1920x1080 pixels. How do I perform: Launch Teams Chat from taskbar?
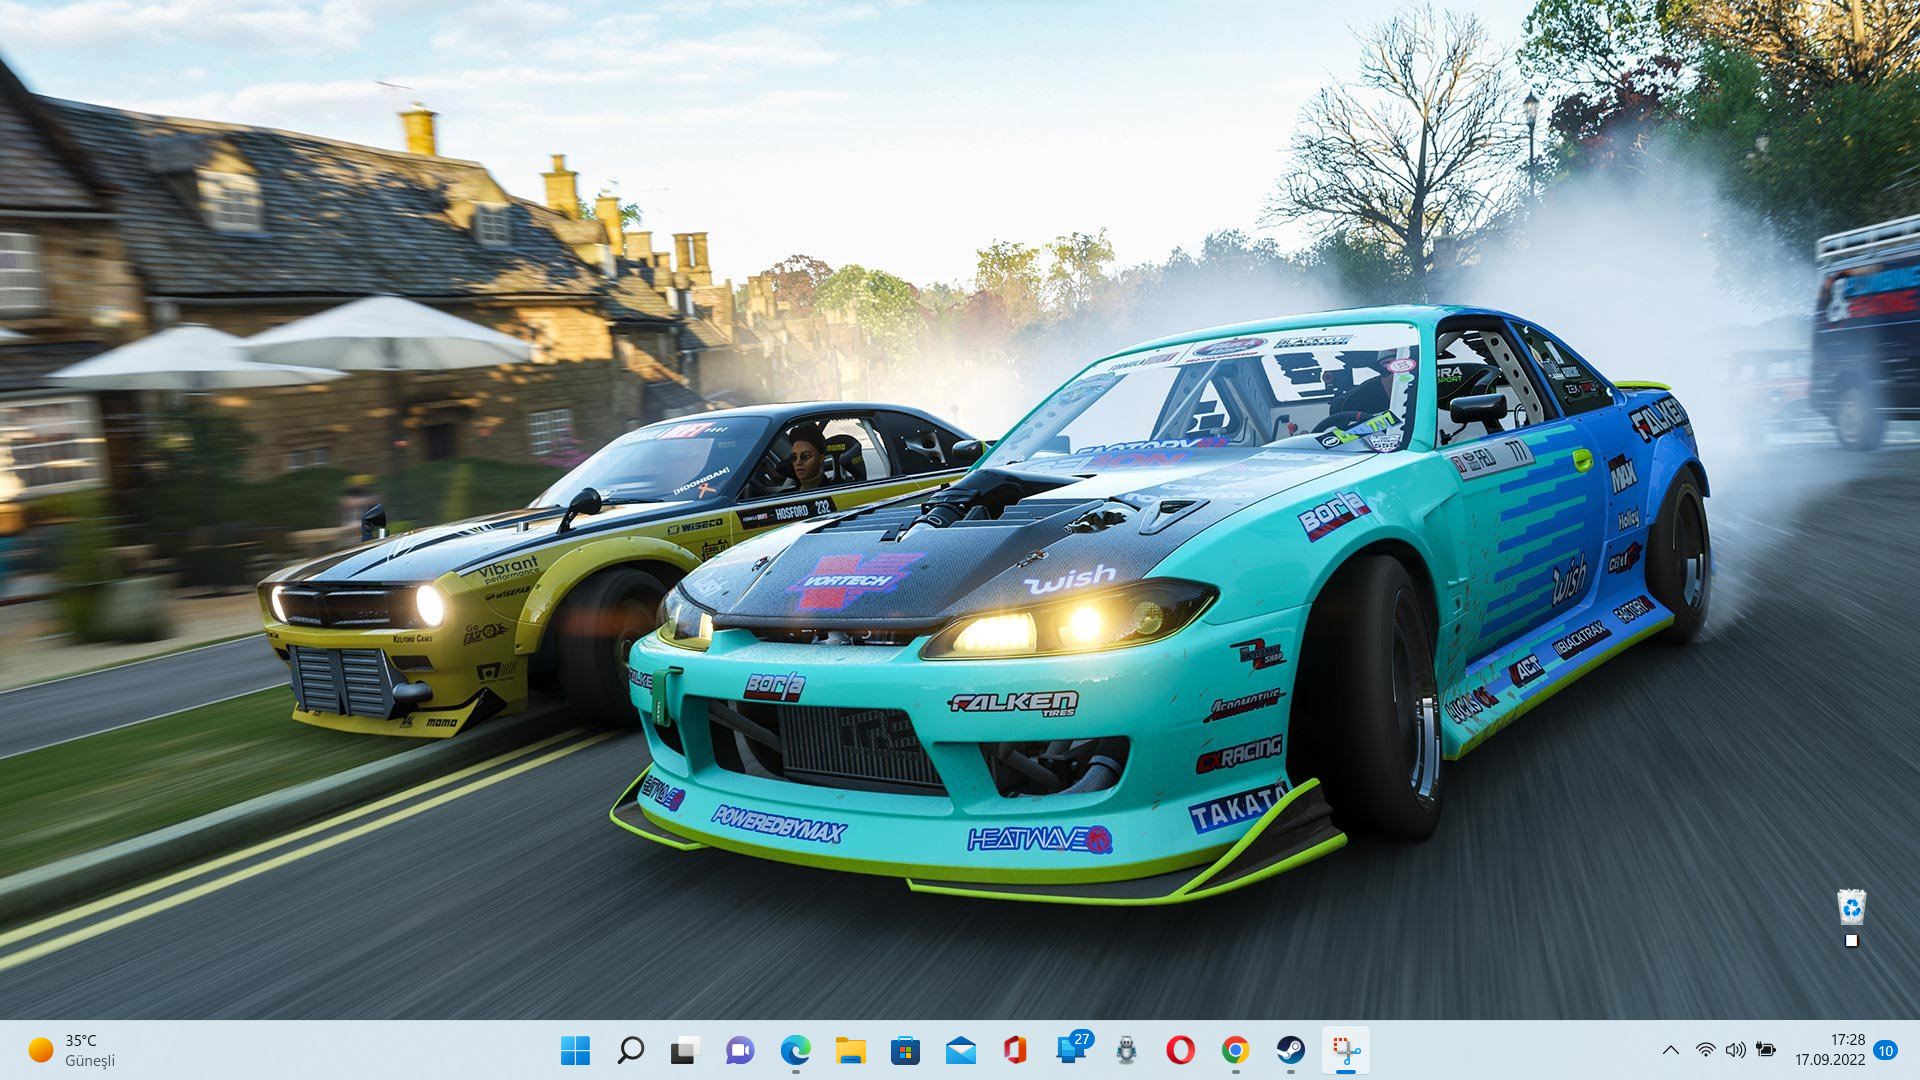tap(740, 1050)
